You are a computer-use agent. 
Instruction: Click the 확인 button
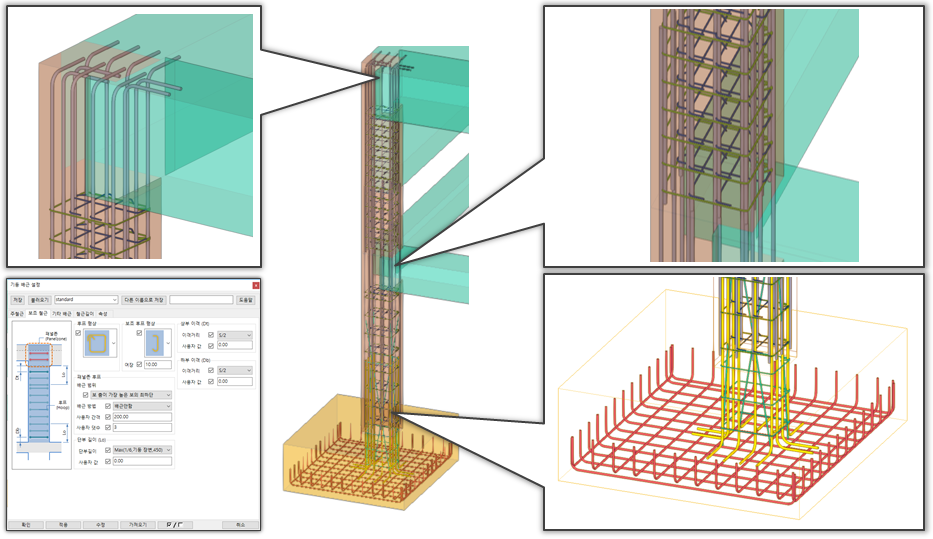[26, 525]
